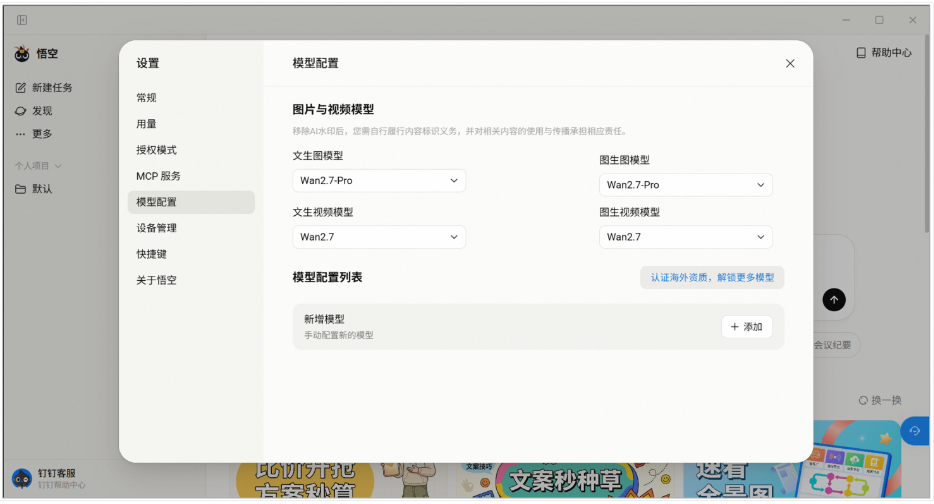This screenshot has width=934, height=504.
Task: Open the 图生图模型 dropdown
Action: (686, 185)
